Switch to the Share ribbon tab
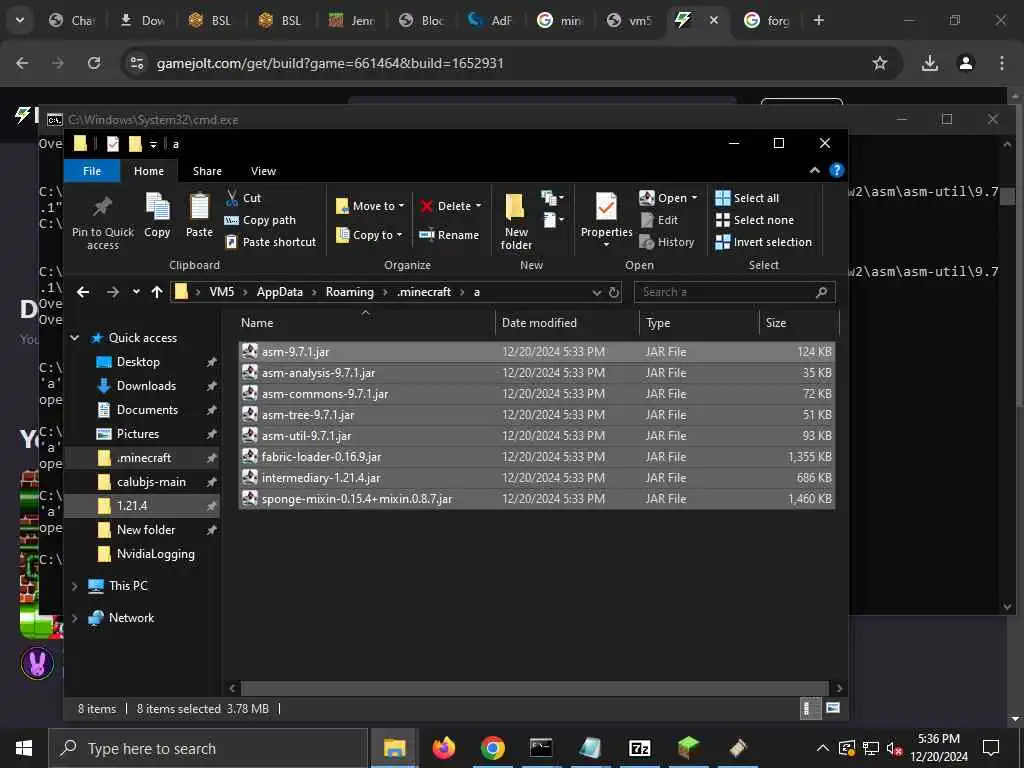The width and height of the screenshot is (1024, 768). [x=207, y=171]
